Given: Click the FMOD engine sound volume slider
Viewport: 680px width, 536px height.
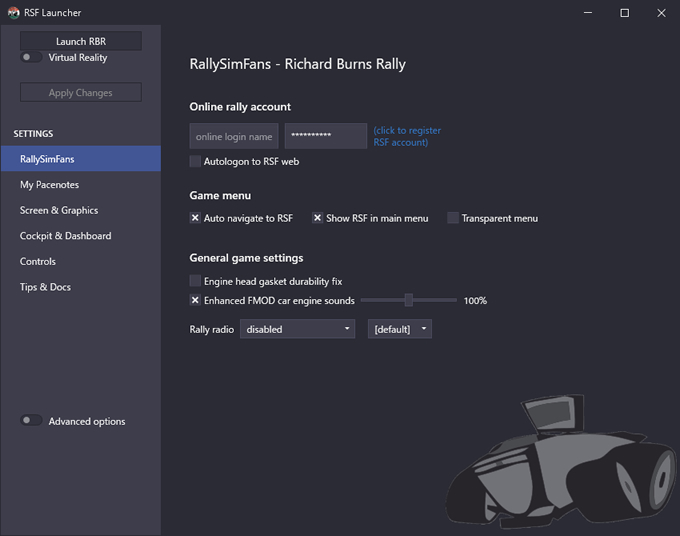Looking at the screenshot, I should pyautogui.click(x=409, y=300).
